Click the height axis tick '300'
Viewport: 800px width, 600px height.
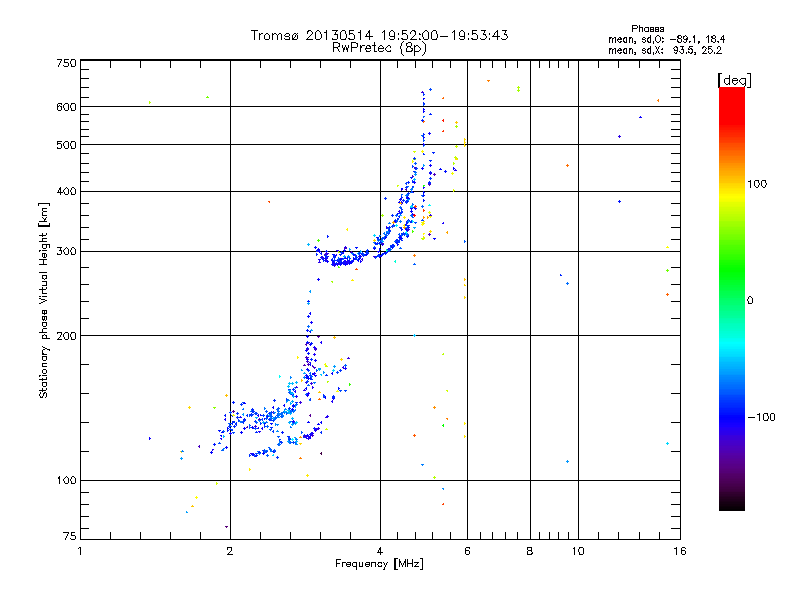point(66,251)
